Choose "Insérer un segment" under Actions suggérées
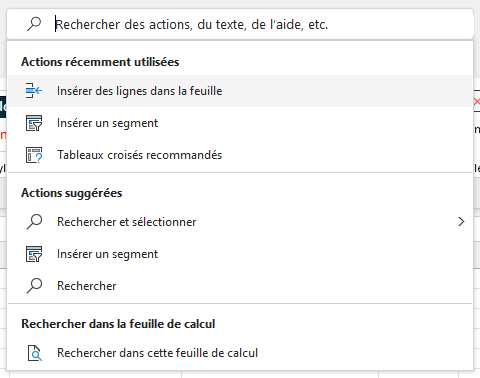The width and height of the screenshot is (480, 378). [x=240, y=254]
